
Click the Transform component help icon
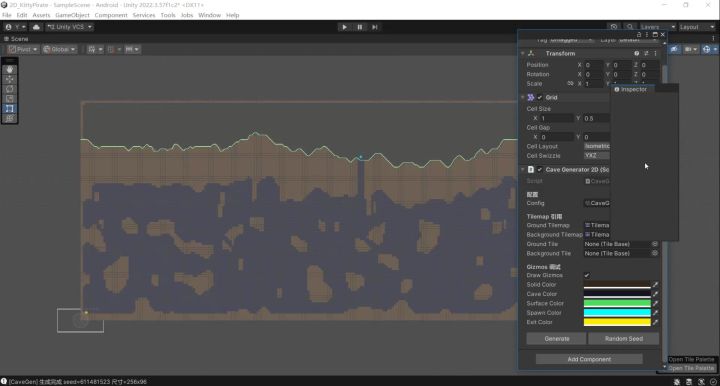(x=636, y=53)
